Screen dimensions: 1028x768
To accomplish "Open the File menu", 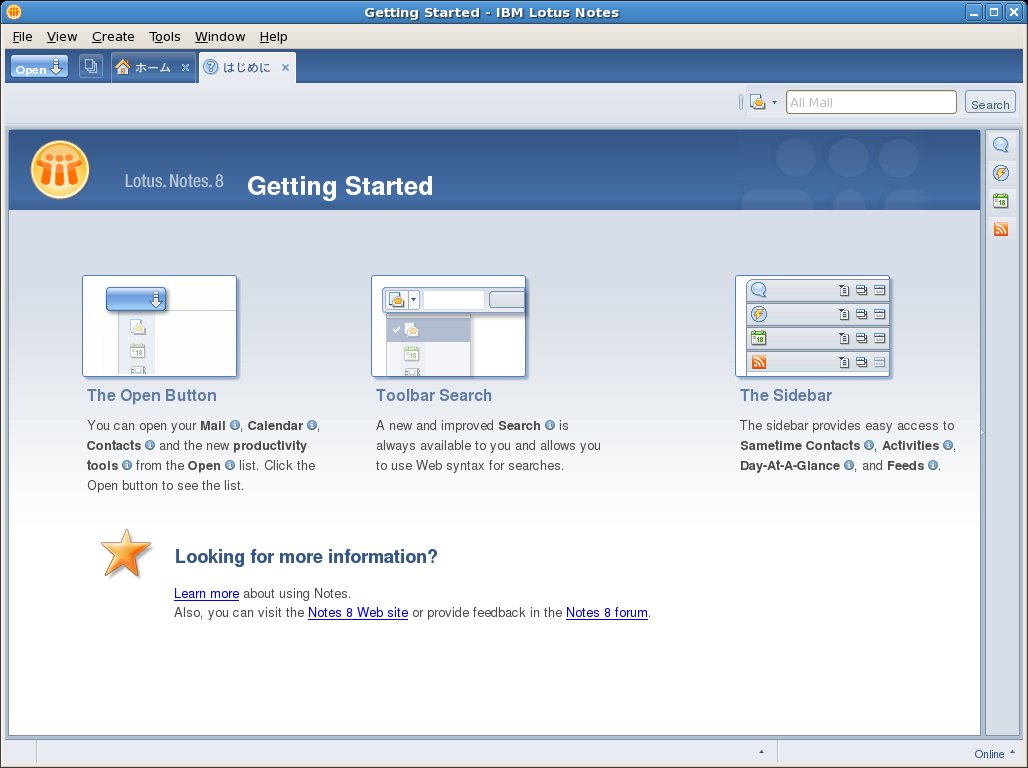I will coord(22,37).
